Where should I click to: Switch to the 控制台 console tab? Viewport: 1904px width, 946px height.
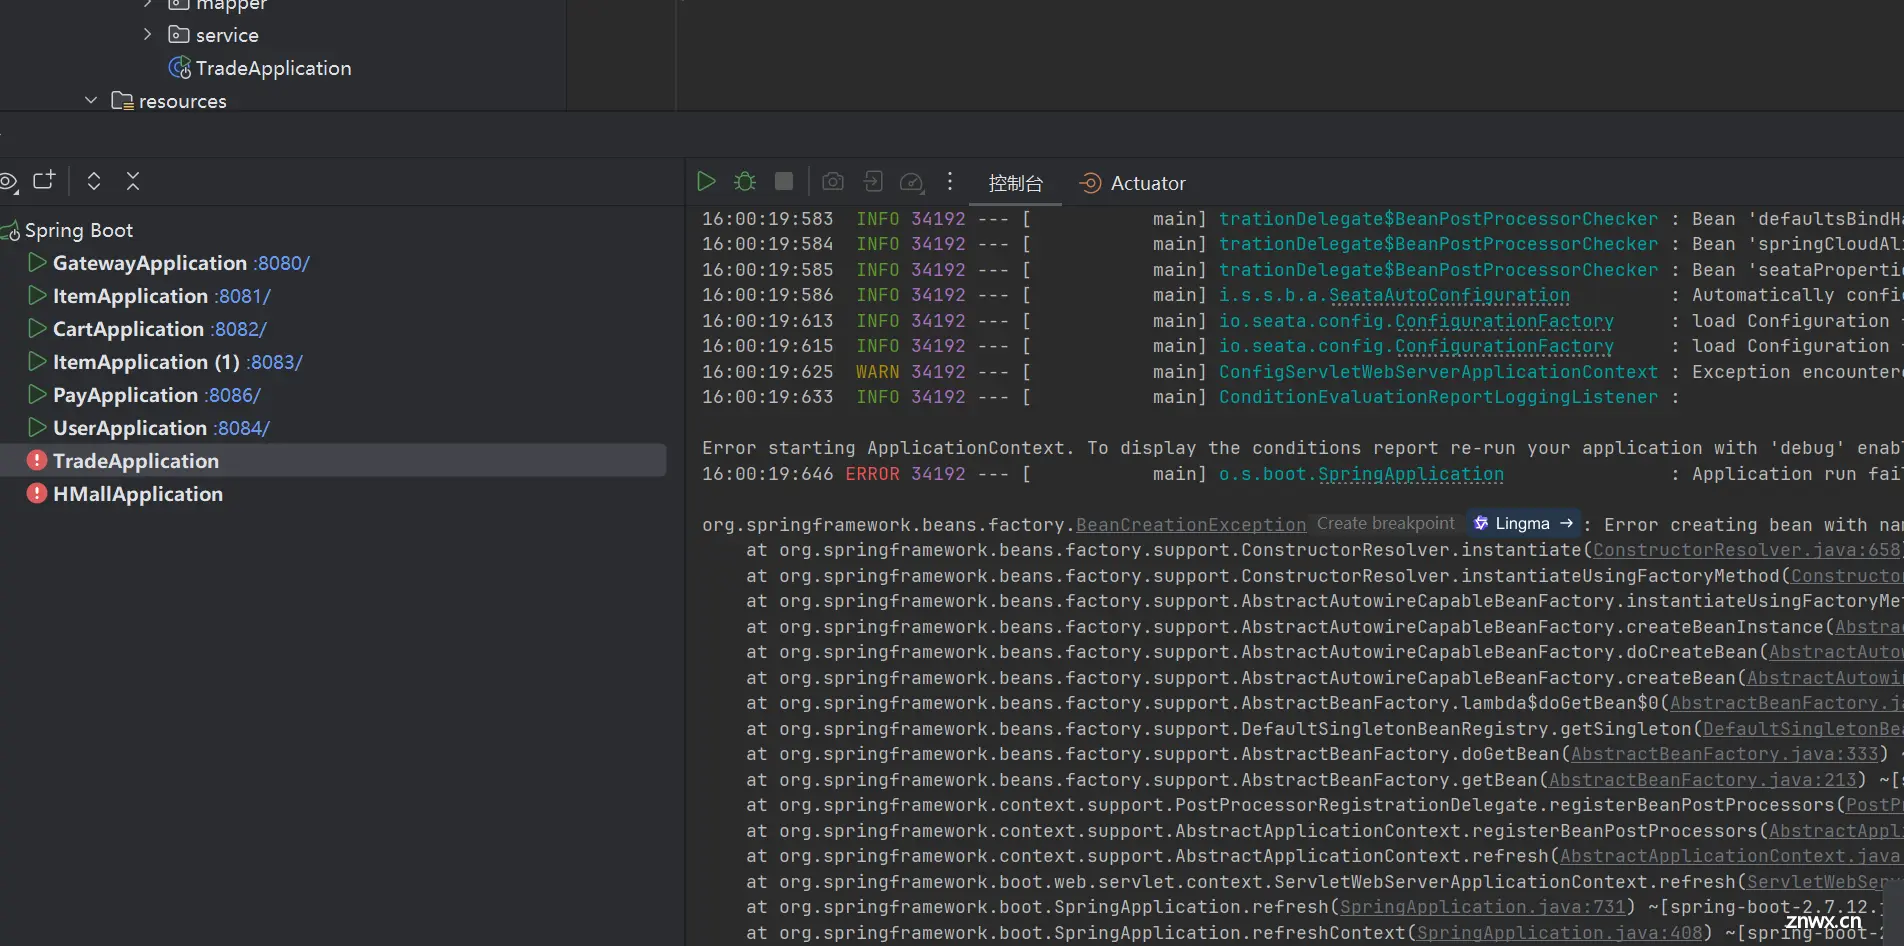pyautogui.click(x=1015, y=183)
